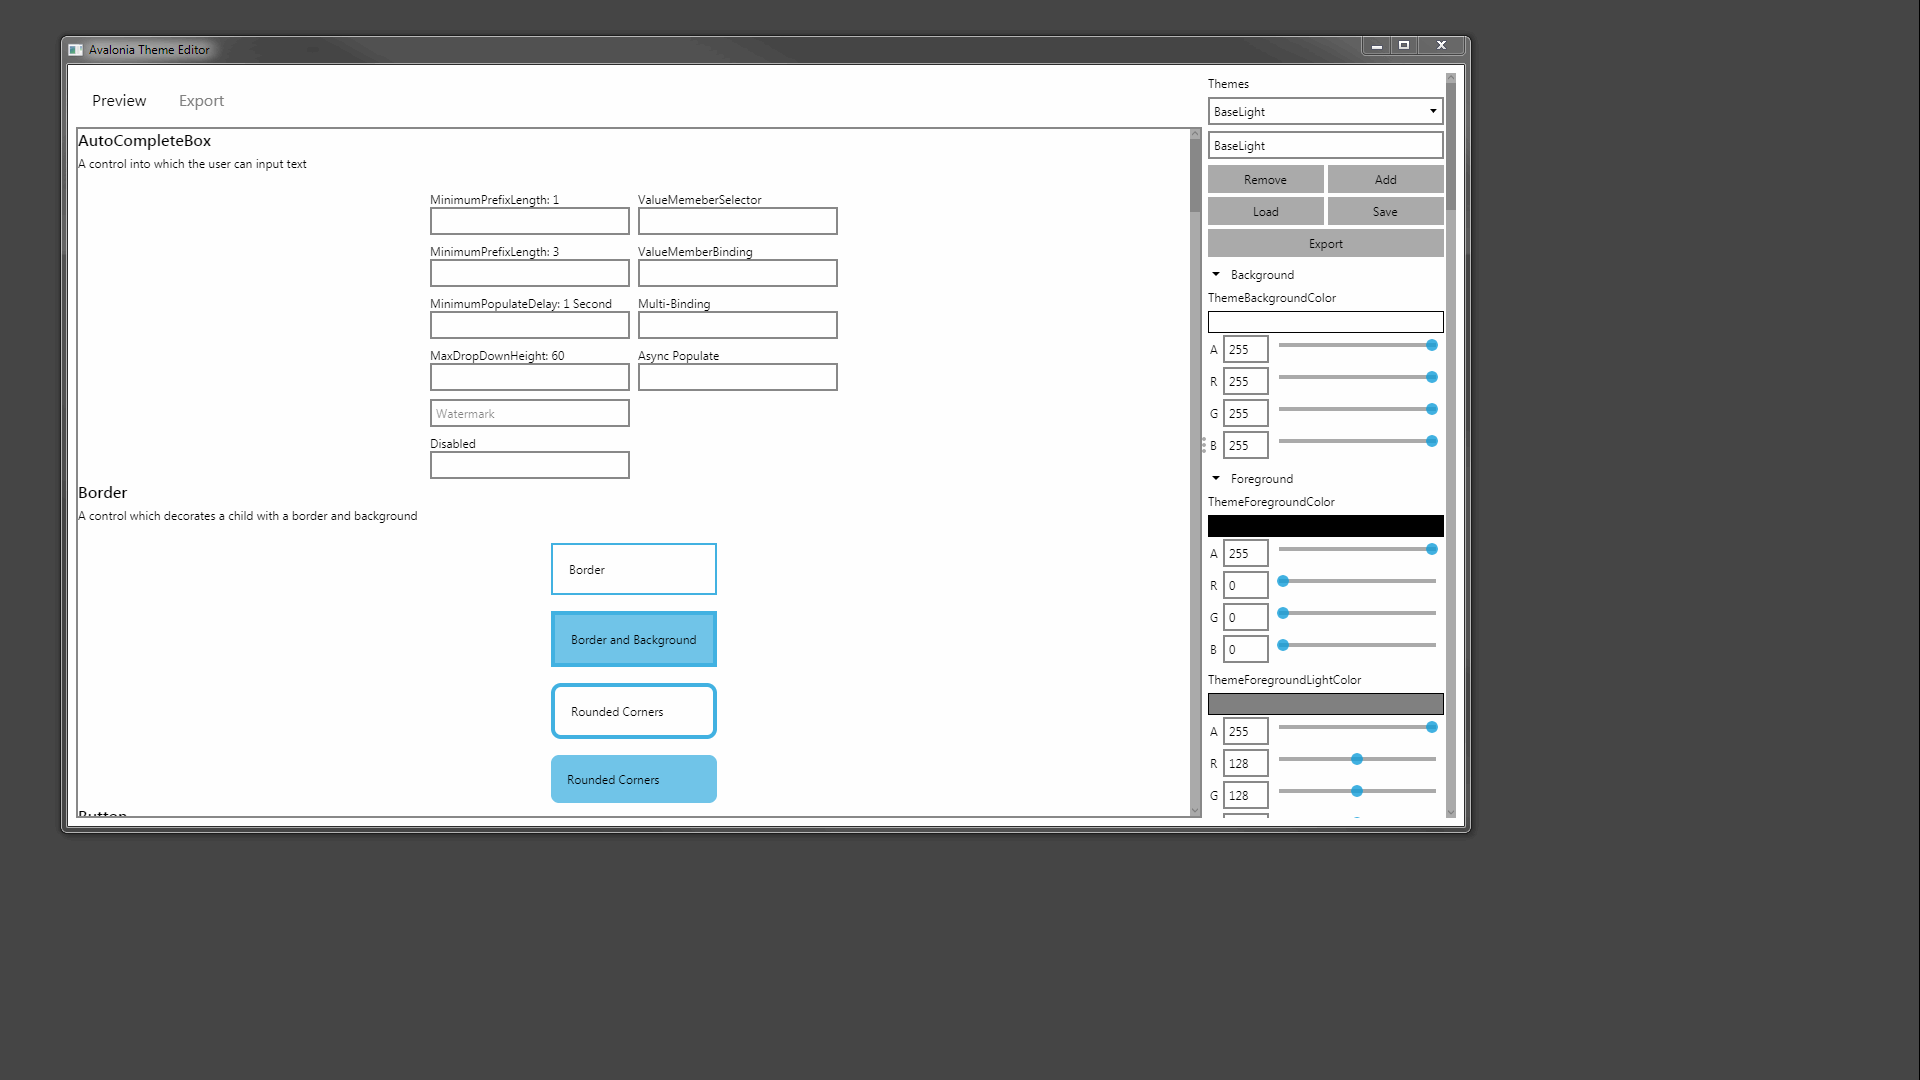Viewport: 1920px width, 1080px height.
Task: Click the Add theme button
Action: tap(1385, 180)
